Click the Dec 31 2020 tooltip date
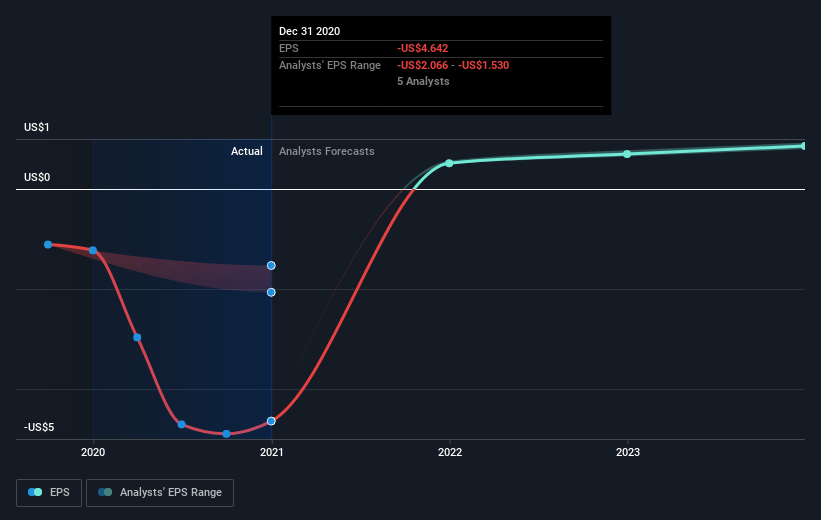 (x=309, y=31)
